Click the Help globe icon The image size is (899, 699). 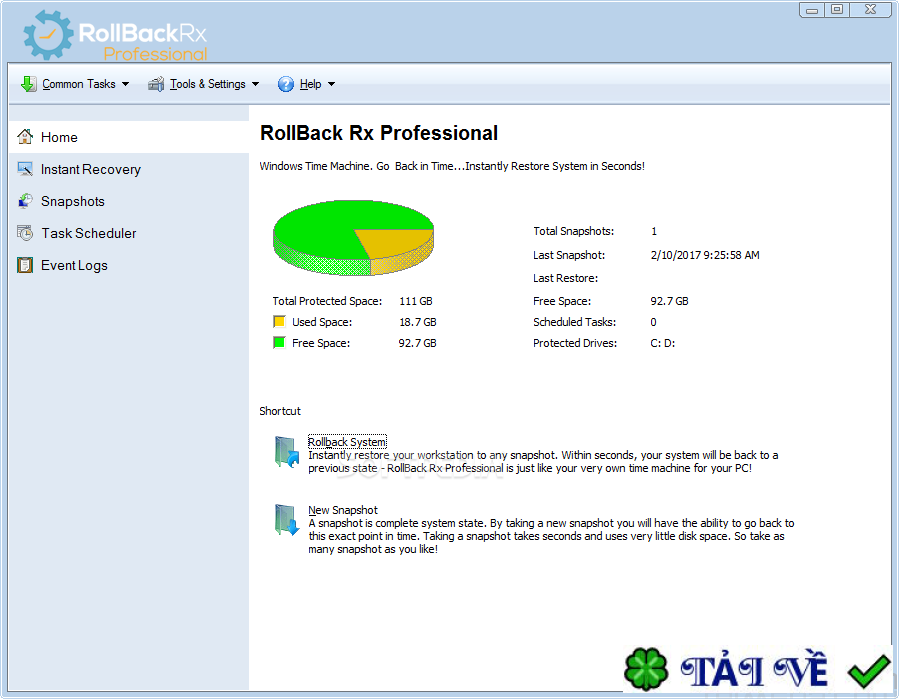click(x=286, y=84)
